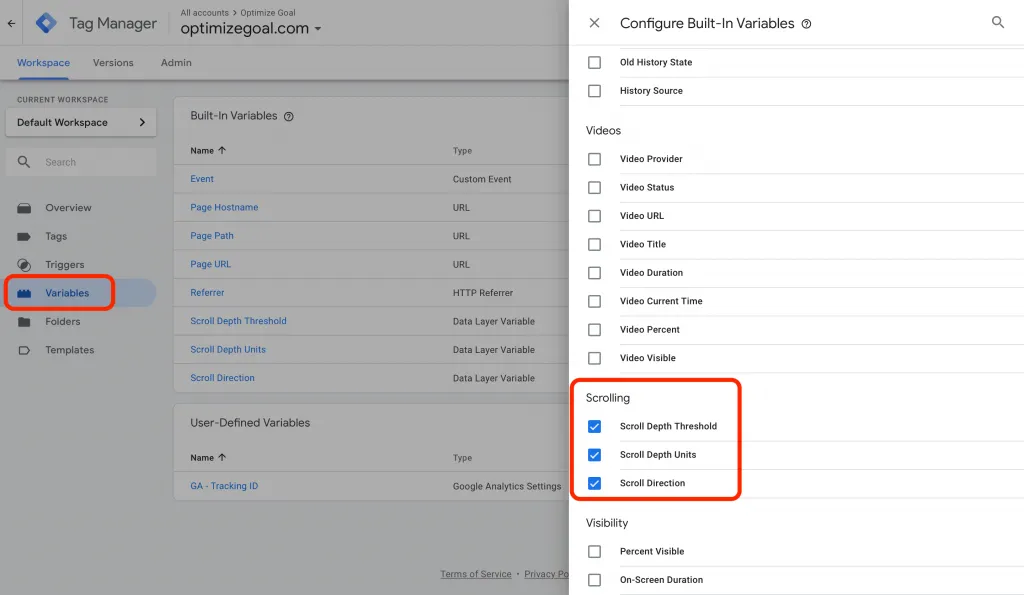Screen dimensions: 1024x595
Task: Click the Folders folder icon
Action: tap(24, 321)
